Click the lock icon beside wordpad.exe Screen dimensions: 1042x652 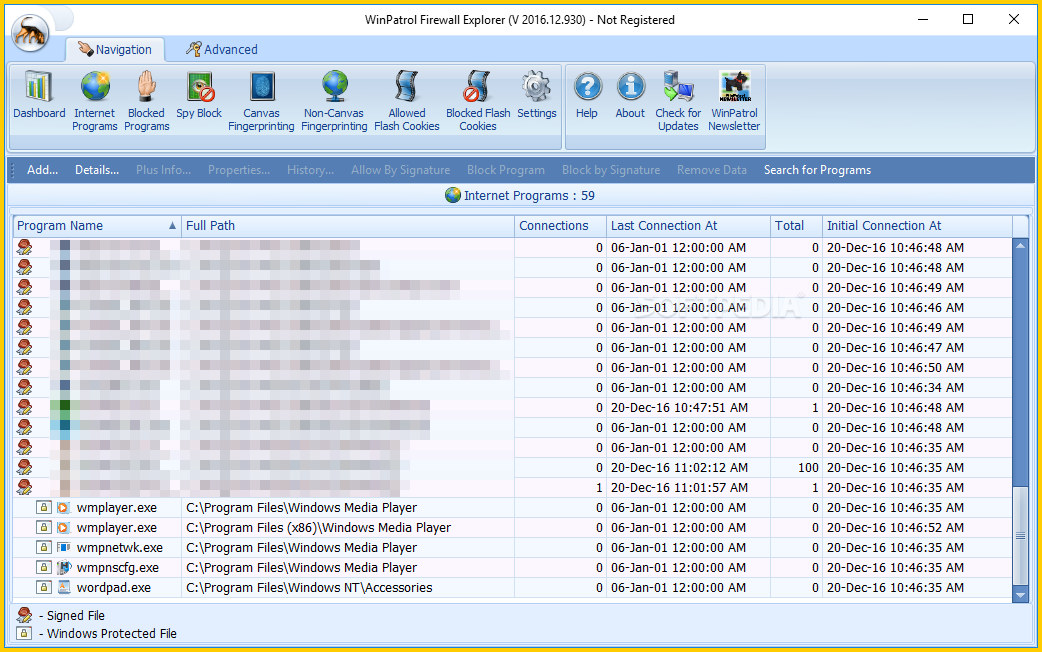click(x=43, y=588)
